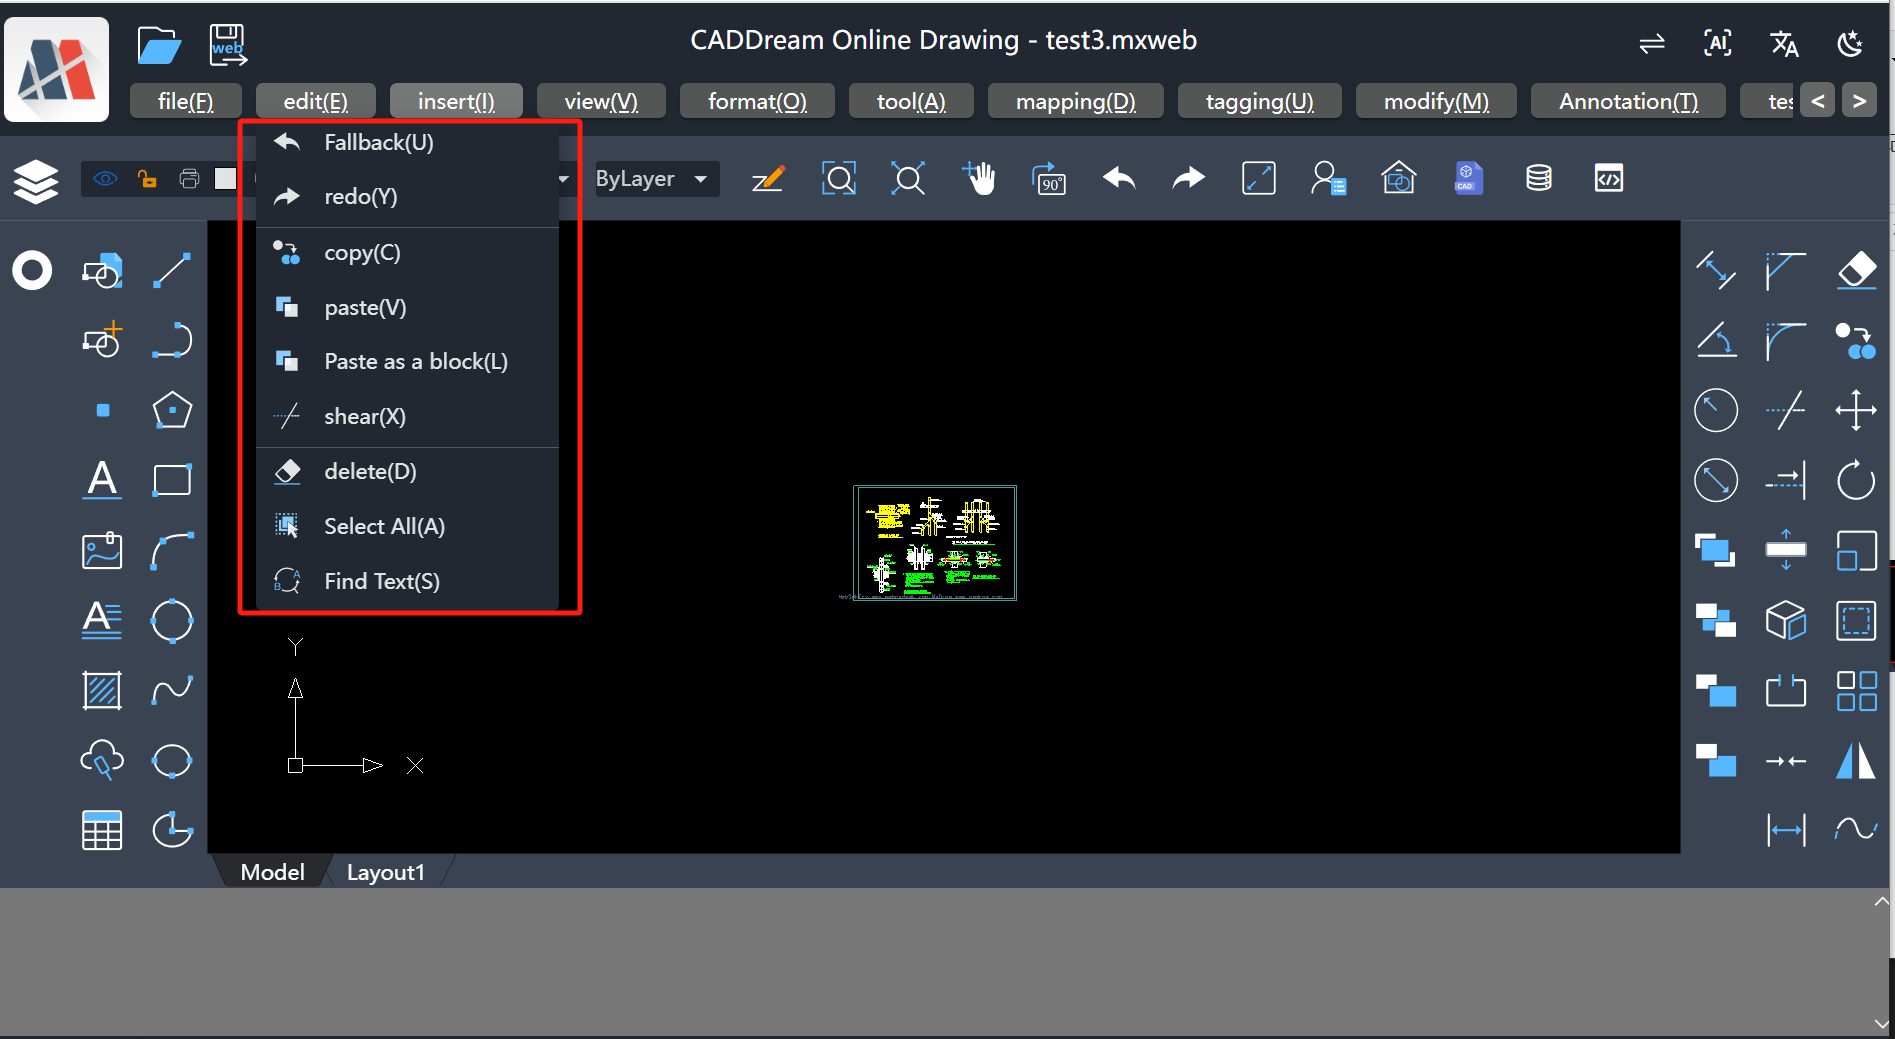The height and width of the screenshot is (1039, 1895).
Task: Choose Select All(A) from edit menu
Action: 384,526
